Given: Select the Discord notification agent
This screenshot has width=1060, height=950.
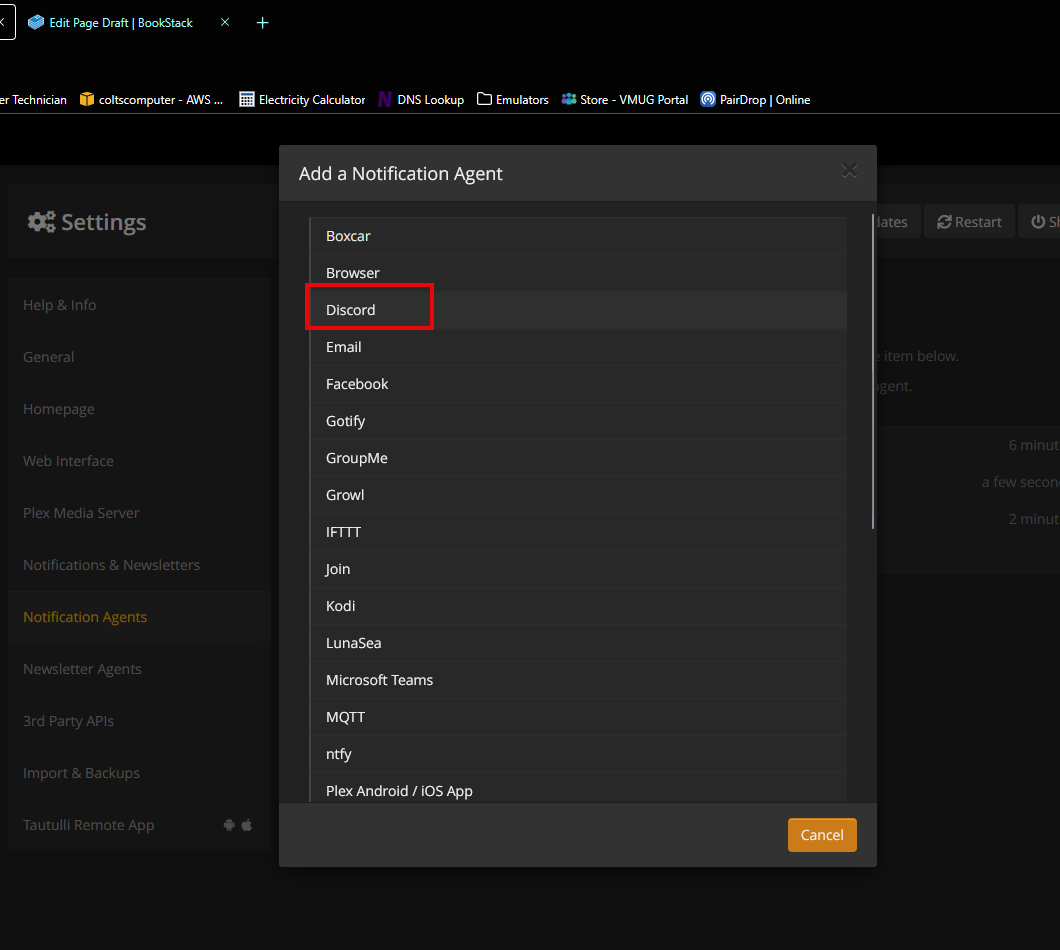Looking at the screenshot, I should coord(579,310).
